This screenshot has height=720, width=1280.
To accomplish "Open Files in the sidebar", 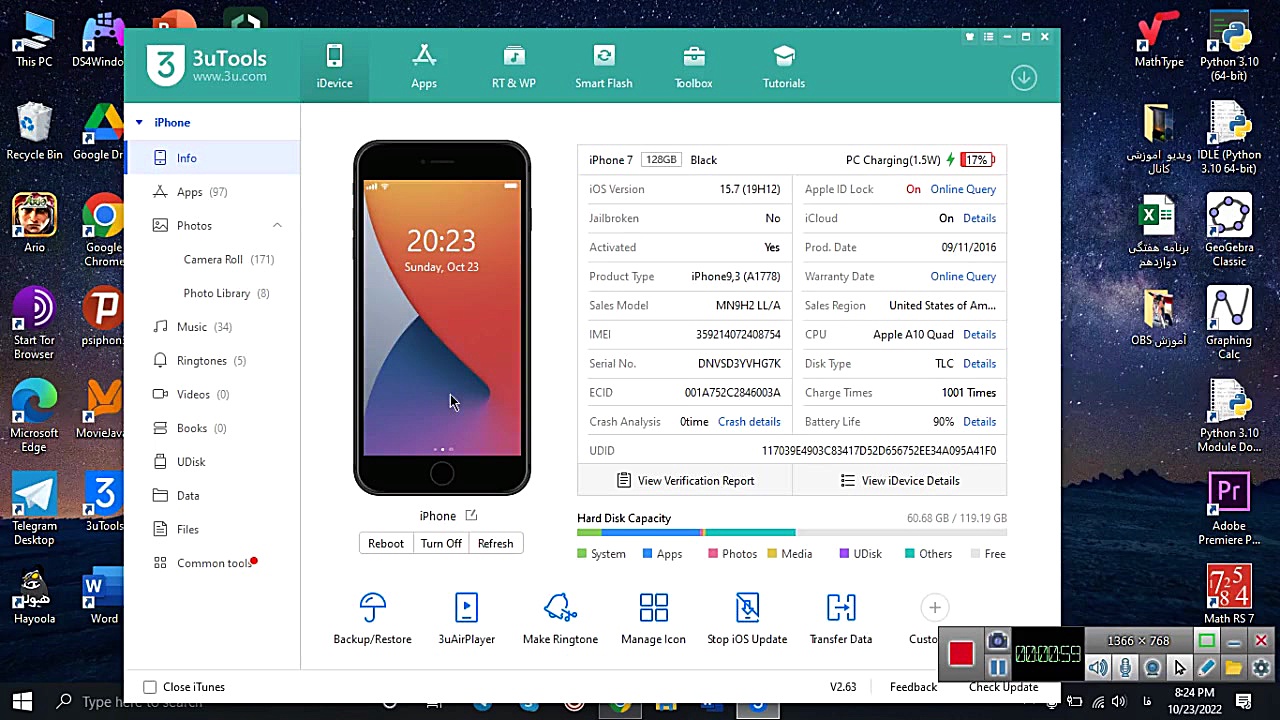I will [212, 530].
